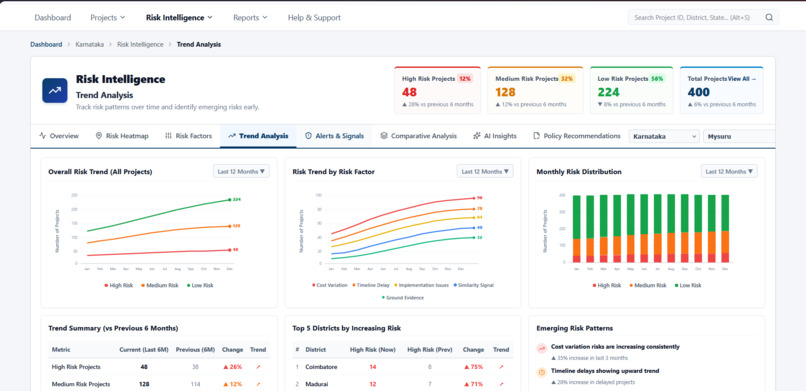
Task: Toggle Ground Evidence legend item
Action: tap(403, 297)
